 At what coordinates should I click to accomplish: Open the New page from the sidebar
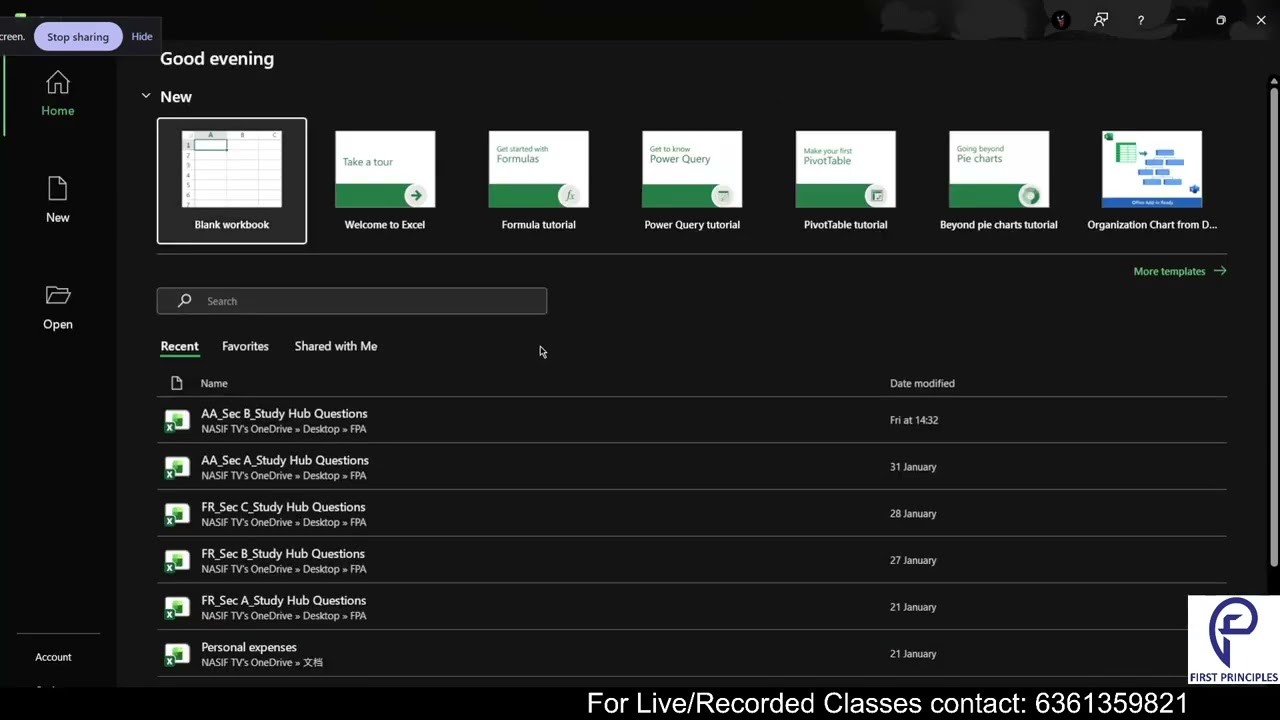click(57, 200)
